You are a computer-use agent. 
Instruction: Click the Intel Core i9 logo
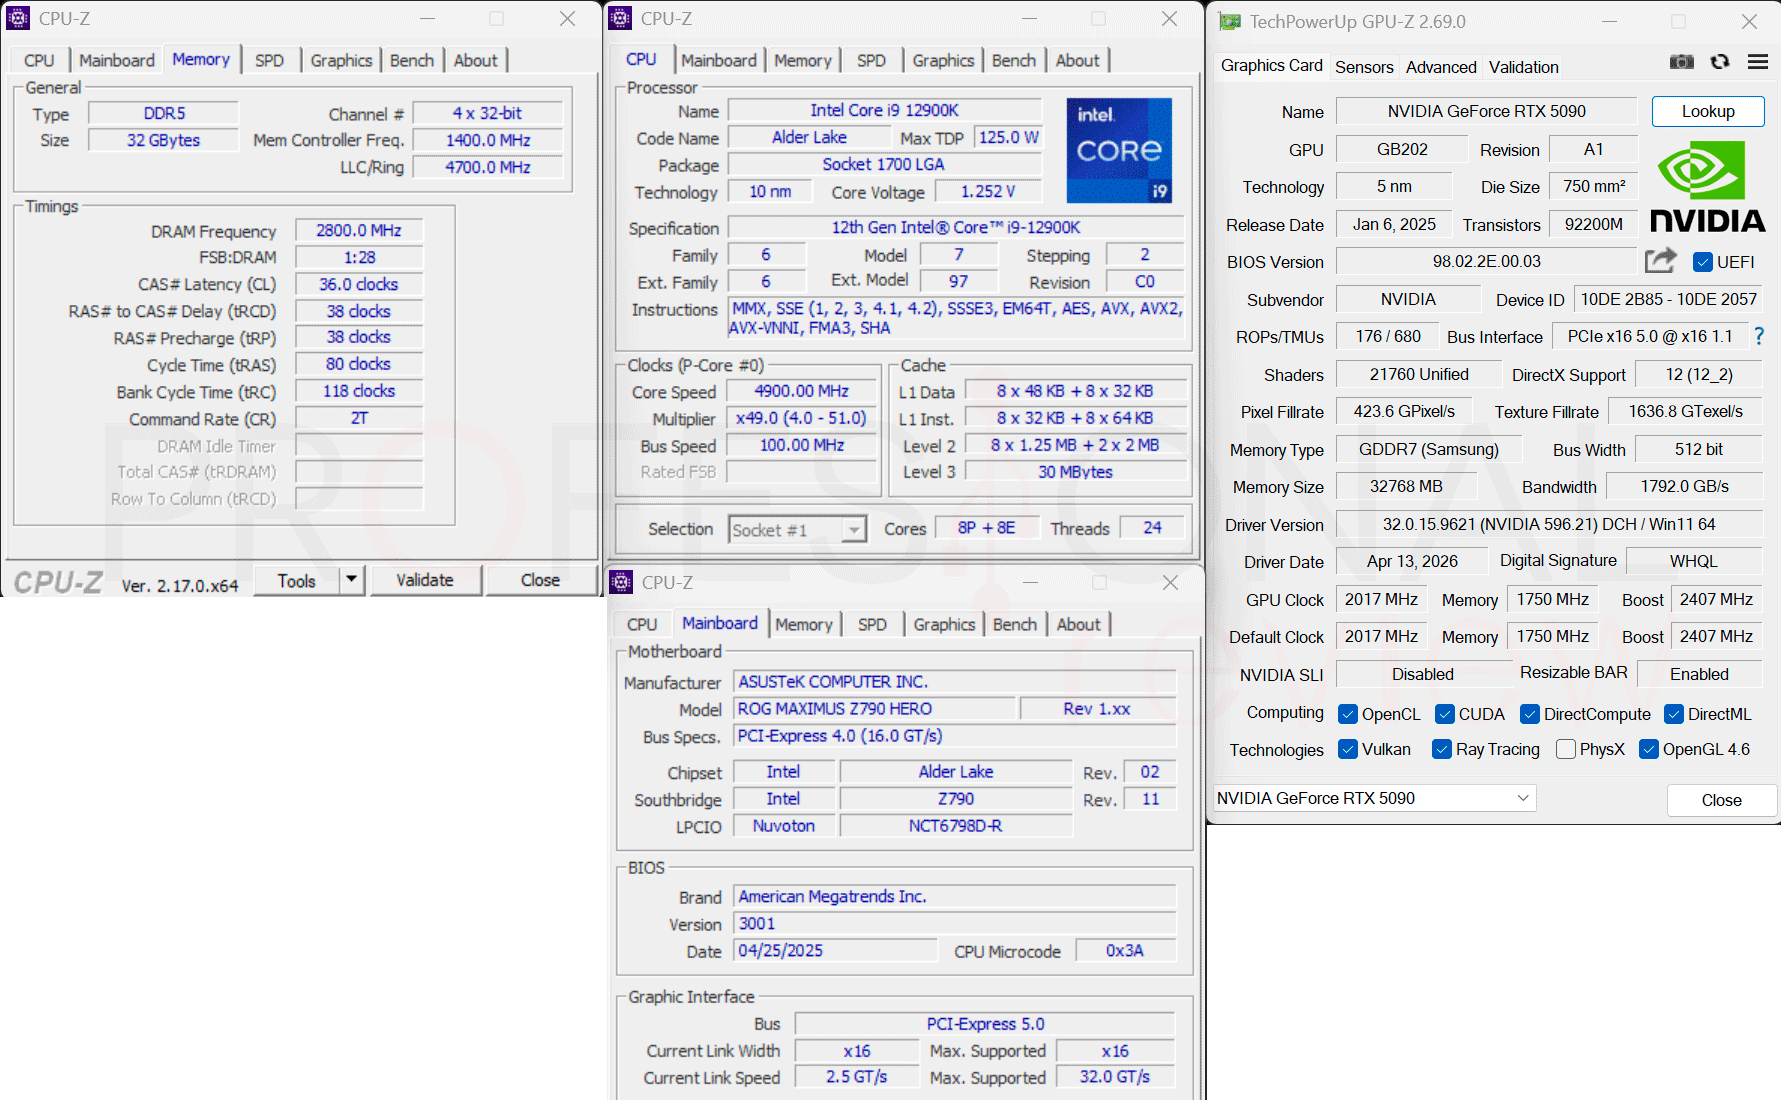click(x=1119, y=150)
